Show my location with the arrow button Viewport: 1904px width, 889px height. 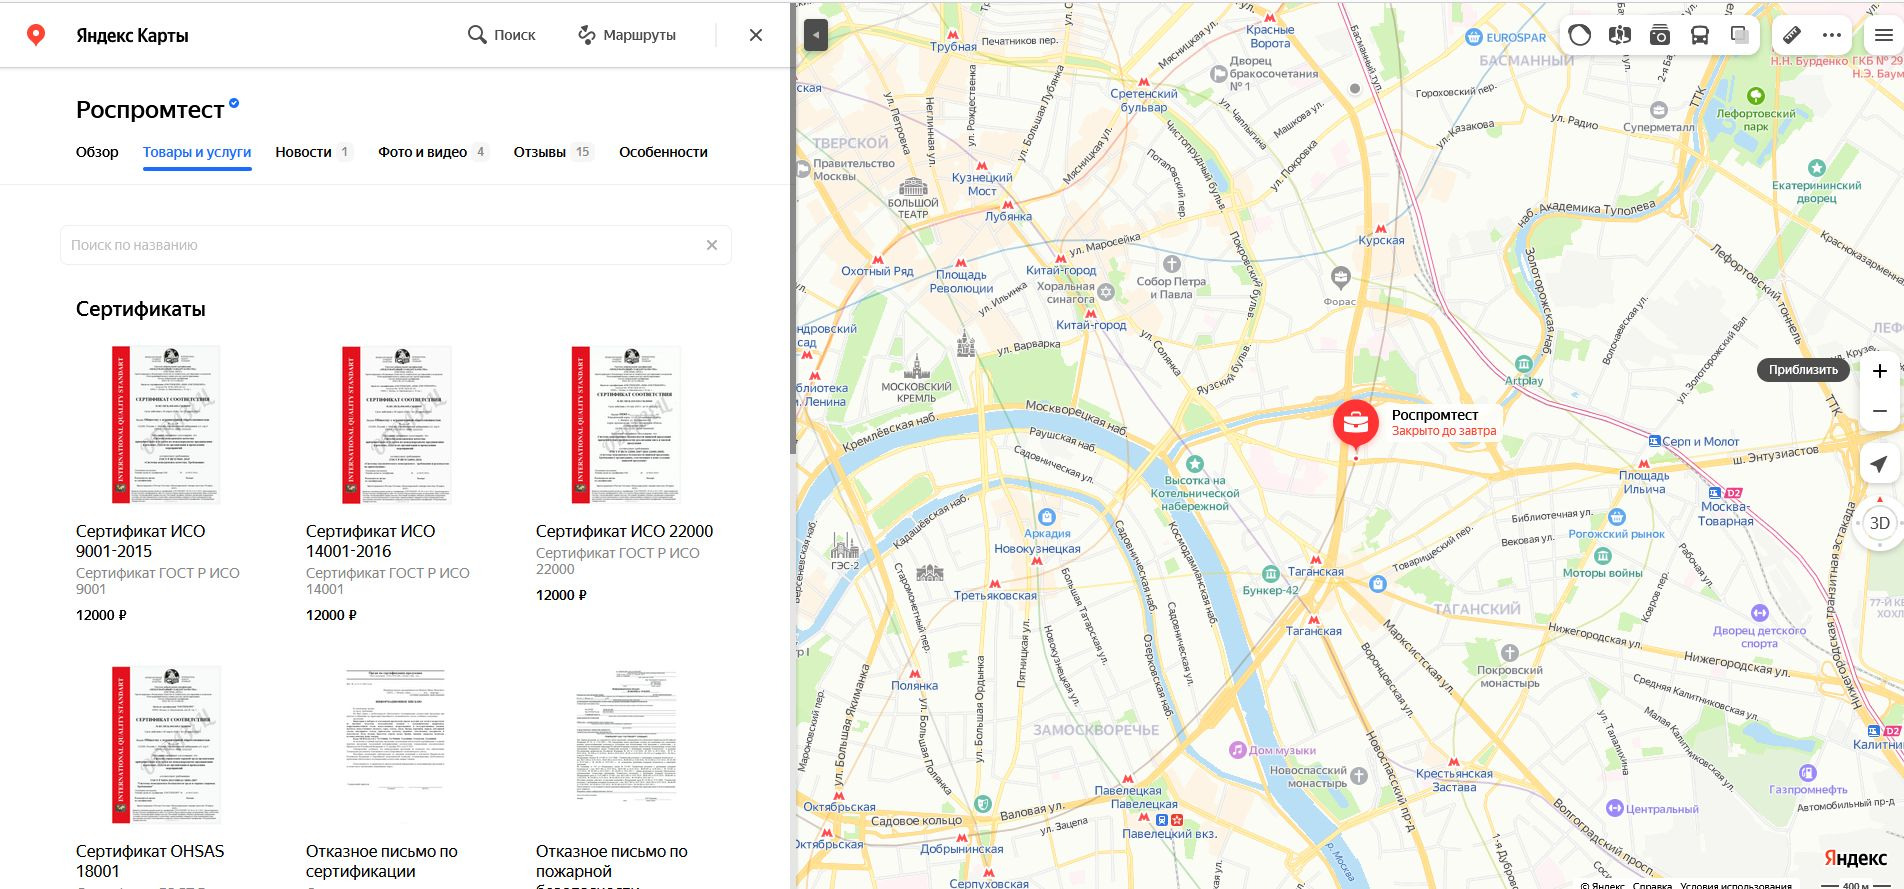tap(1880, 463)
